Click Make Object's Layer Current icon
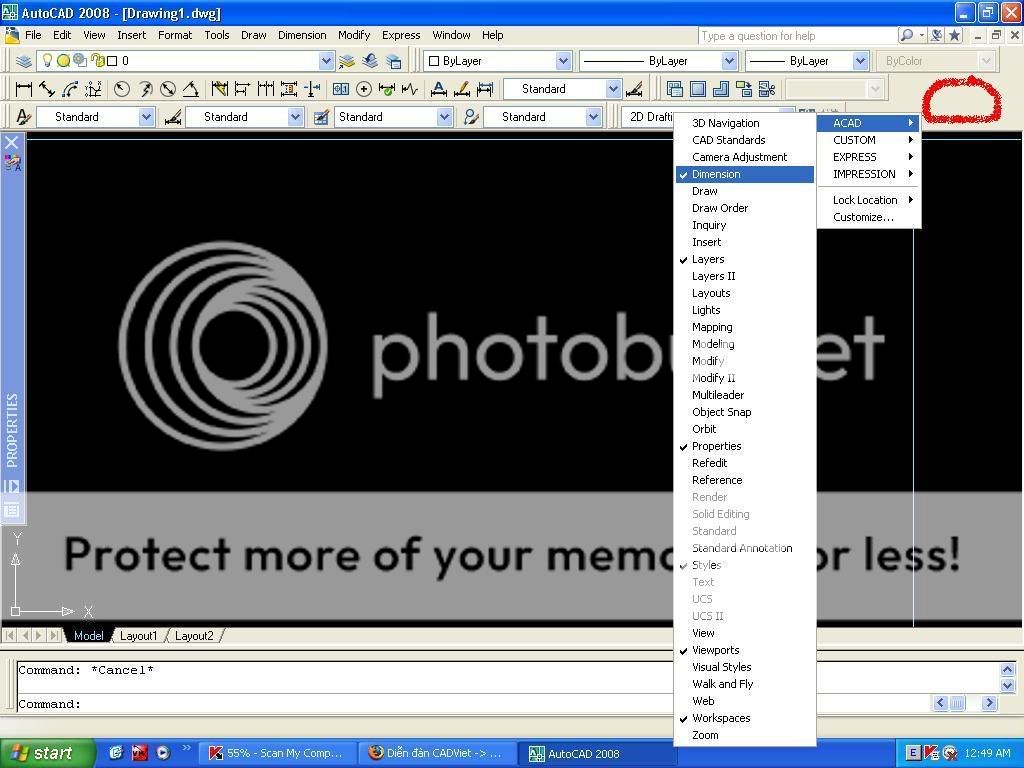Viewport: 1024px width, 768px height. tap(347, 61)
